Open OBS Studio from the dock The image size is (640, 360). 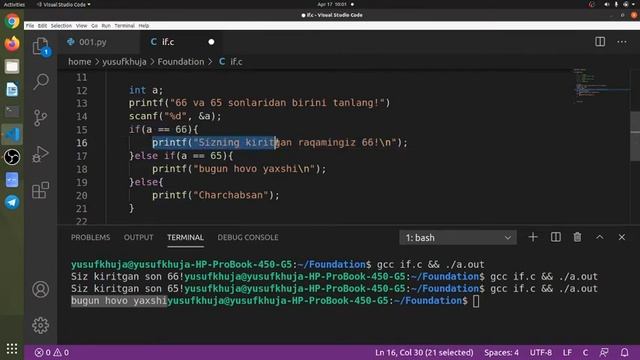pyautogui.click(x=12, y=157)
